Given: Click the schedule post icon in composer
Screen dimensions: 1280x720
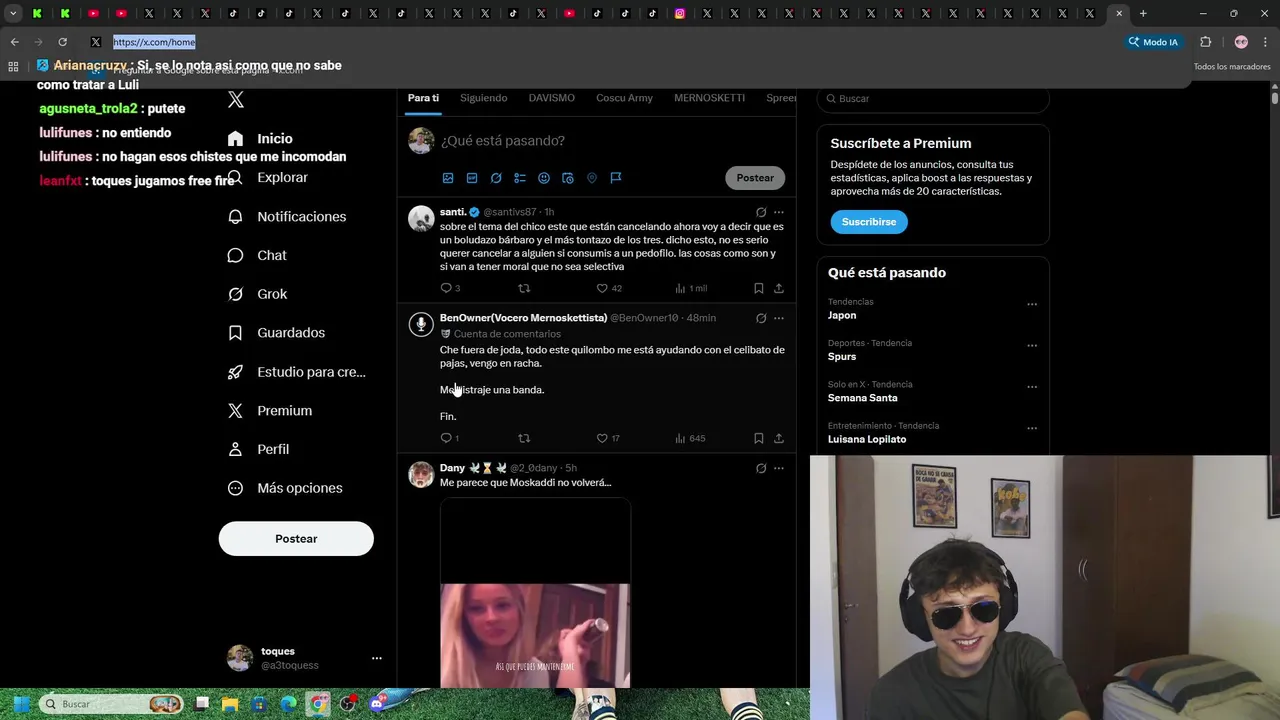Looking at the screenshot, I should coord(568,178).
